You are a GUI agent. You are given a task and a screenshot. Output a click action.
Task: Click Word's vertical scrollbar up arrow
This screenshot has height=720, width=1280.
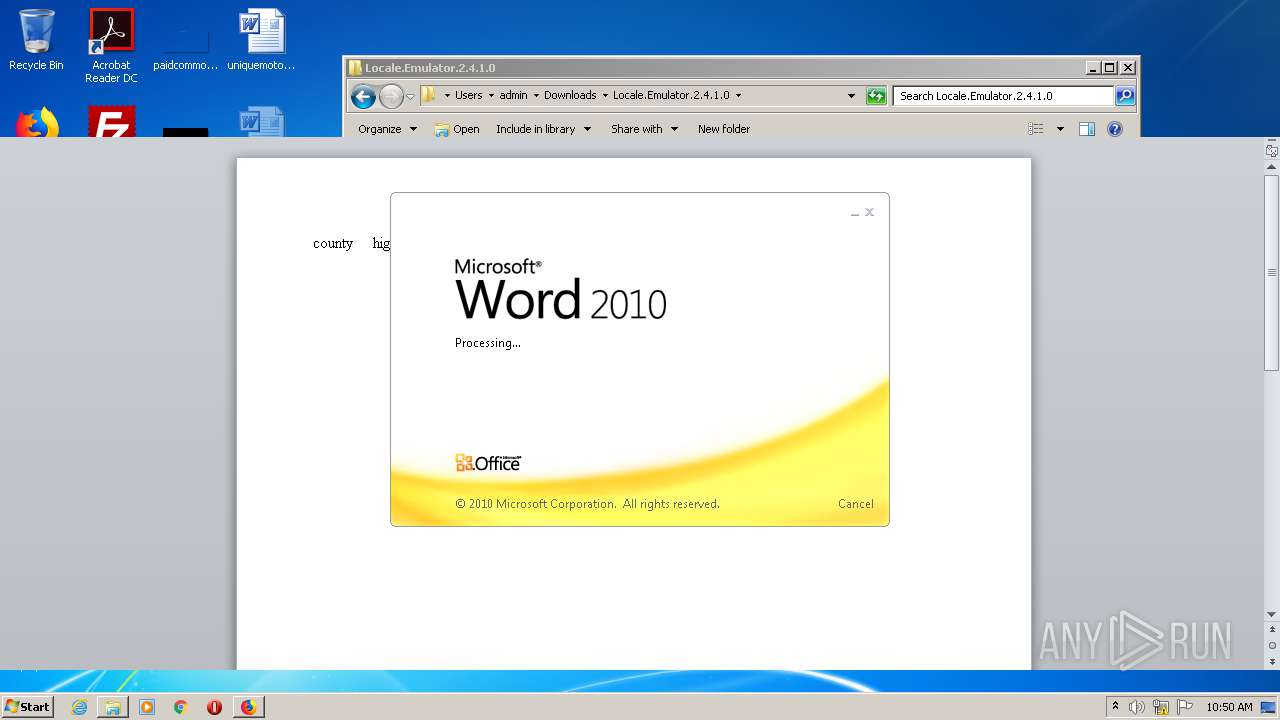pos(1272,167)
